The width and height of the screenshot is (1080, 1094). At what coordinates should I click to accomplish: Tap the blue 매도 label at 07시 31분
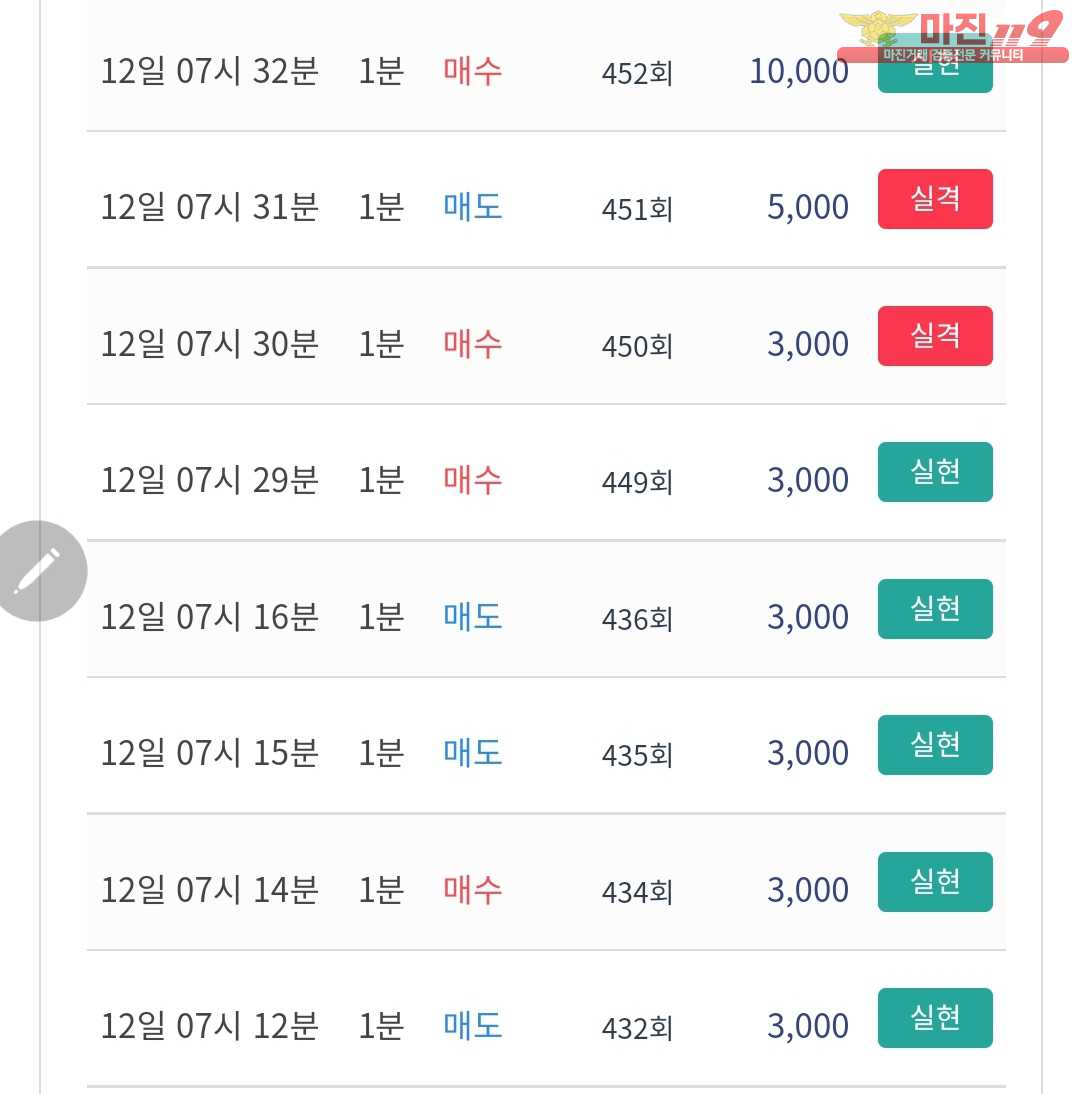(472, 207)
